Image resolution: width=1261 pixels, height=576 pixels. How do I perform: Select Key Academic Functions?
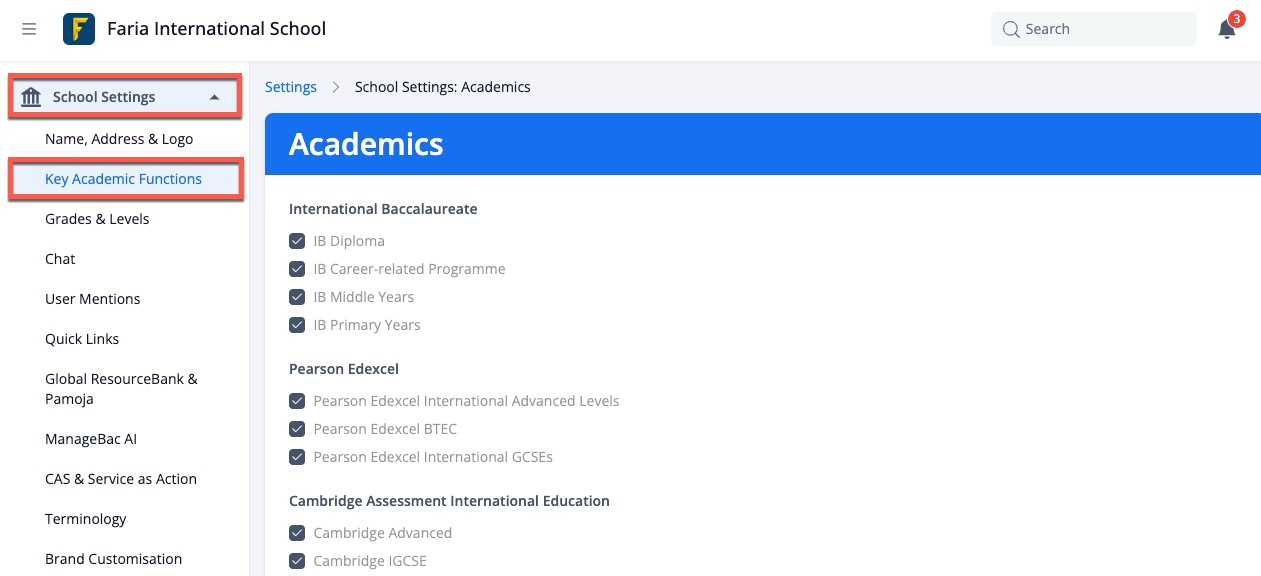click(123, 179)
